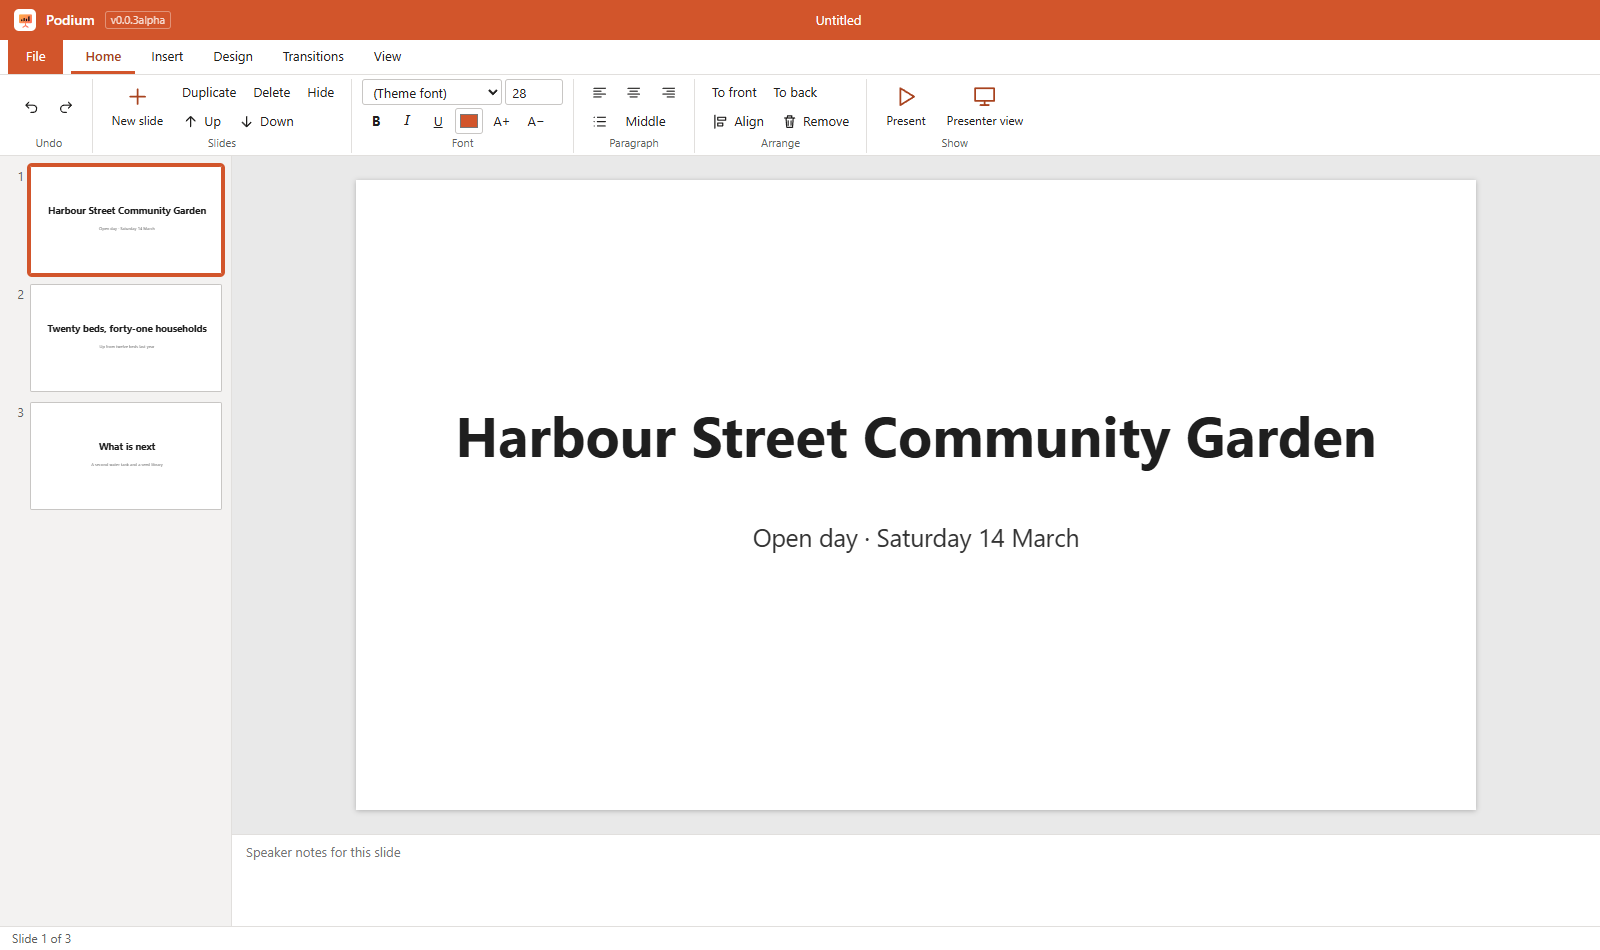Increase font size with A+
Screen dimensions: 1600x950
pos(502,121)
